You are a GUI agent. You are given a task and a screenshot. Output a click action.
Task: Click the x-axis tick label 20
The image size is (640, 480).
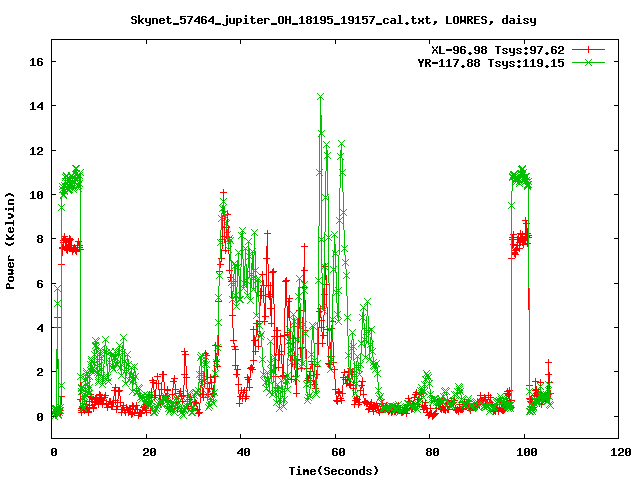point(149,452)
